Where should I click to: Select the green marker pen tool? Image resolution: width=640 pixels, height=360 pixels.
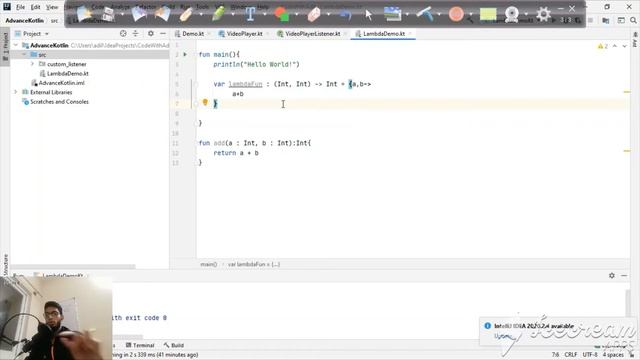218,14
